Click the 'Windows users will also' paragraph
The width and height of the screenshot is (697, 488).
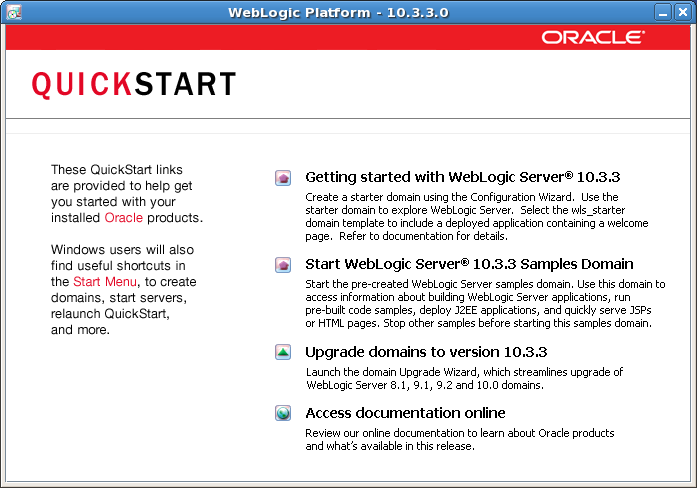[x=124, y=290]
